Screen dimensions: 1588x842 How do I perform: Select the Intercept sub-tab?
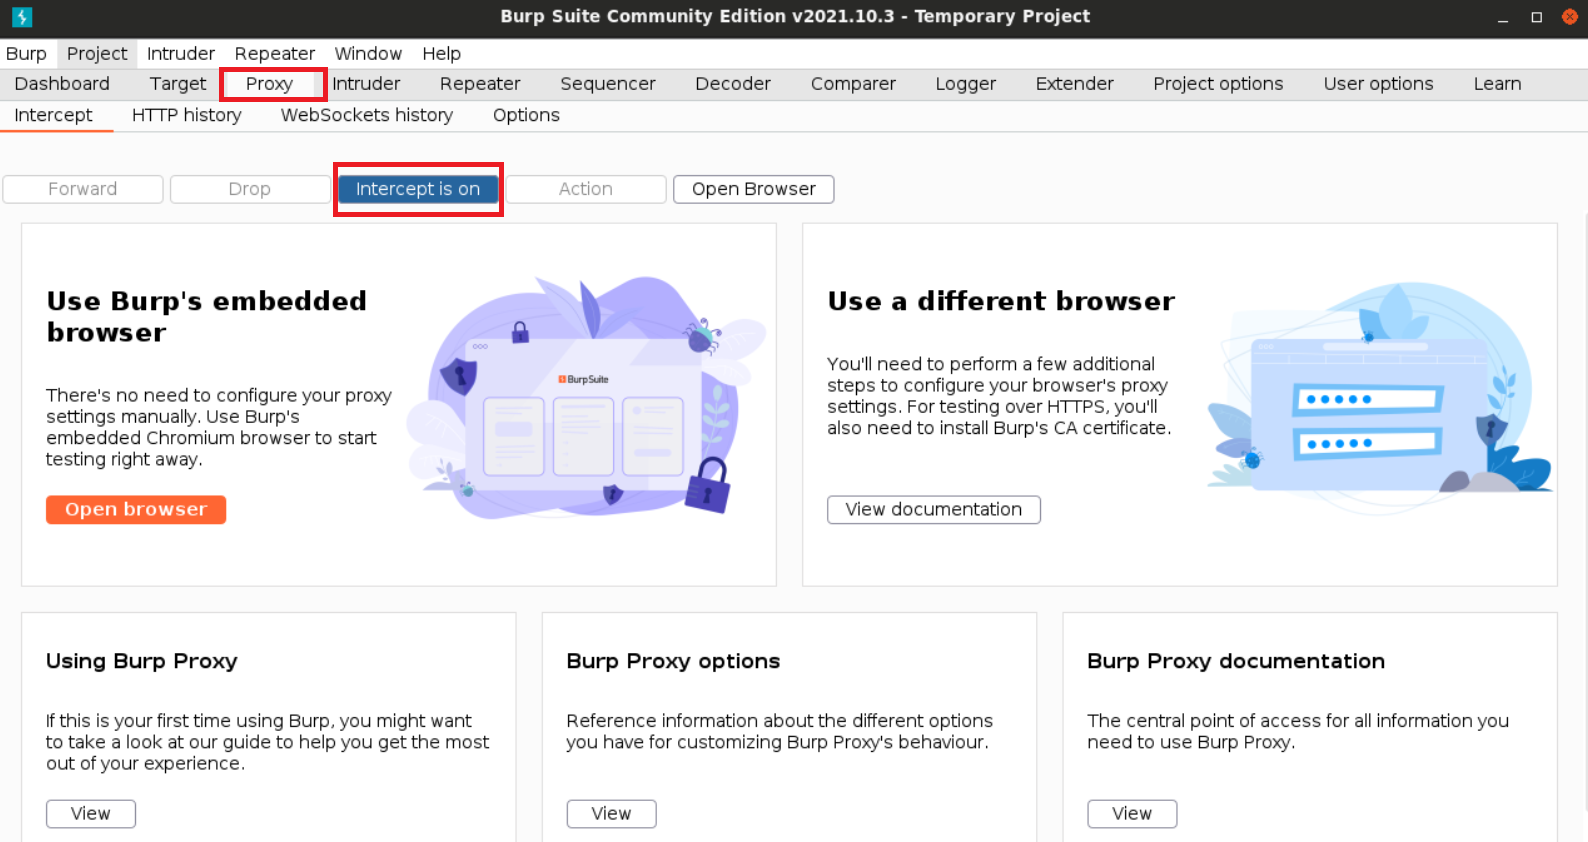[x=54, y=116]
